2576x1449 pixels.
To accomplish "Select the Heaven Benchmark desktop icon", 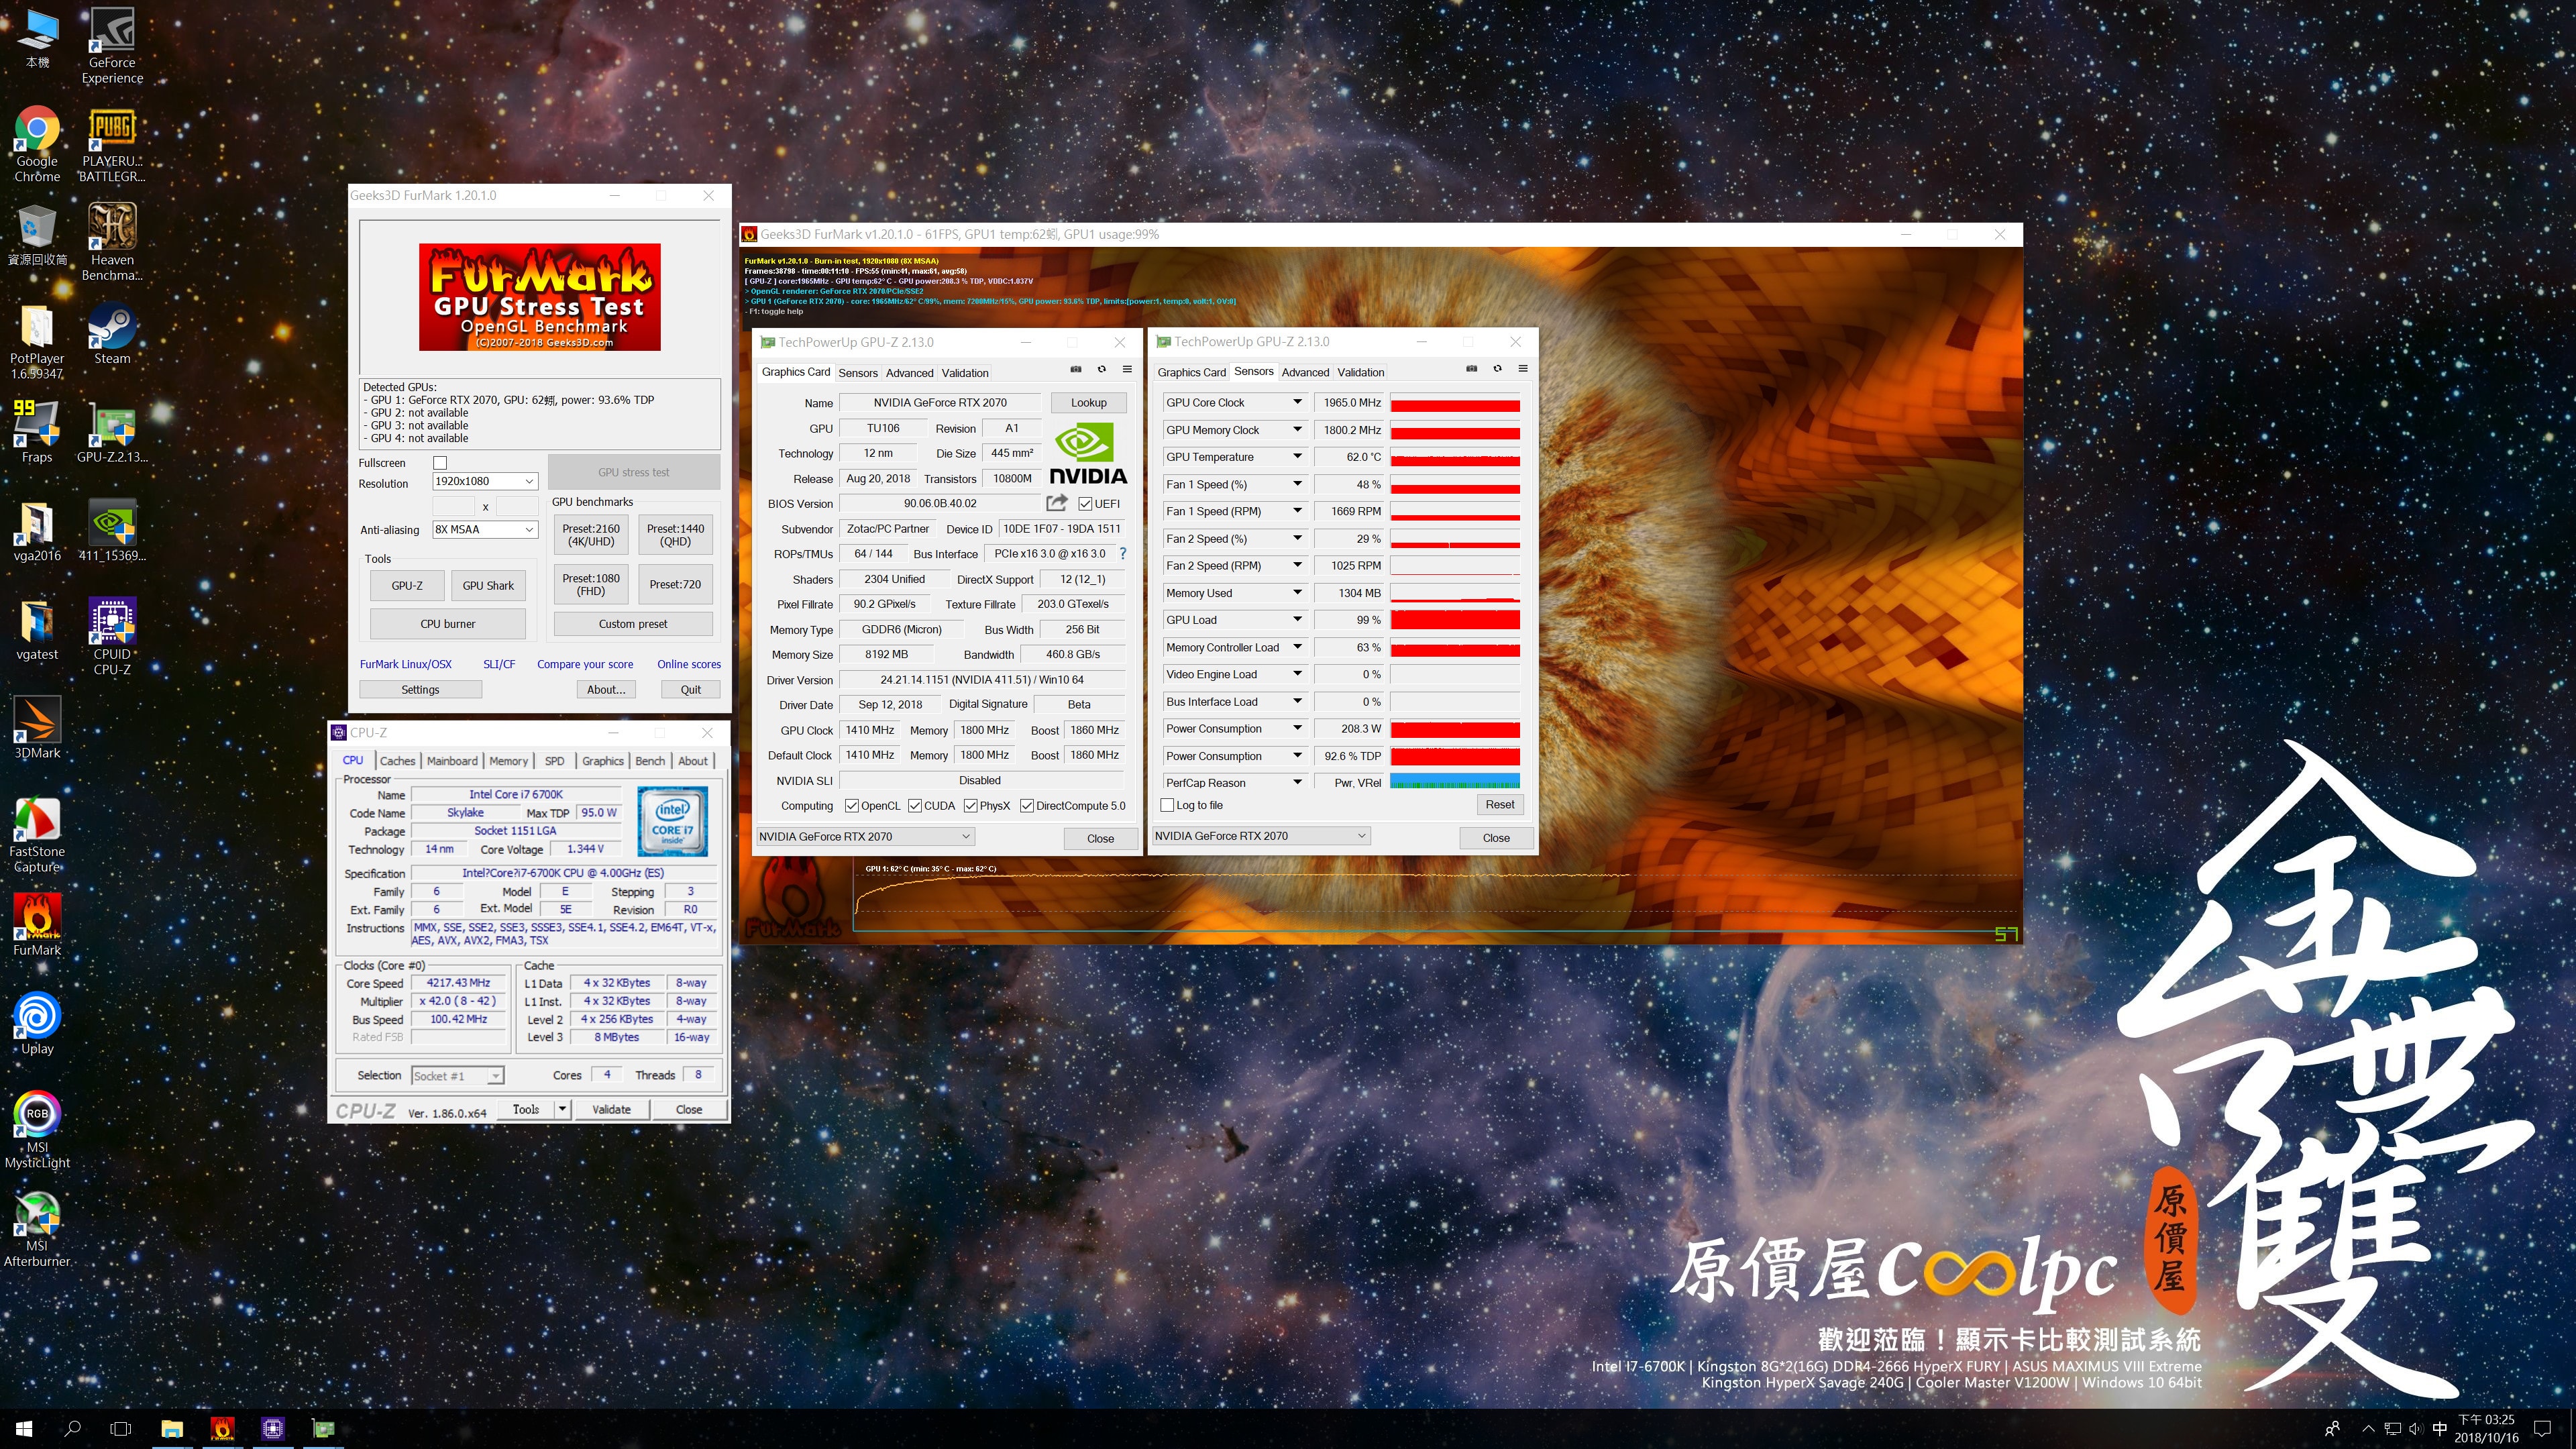I will coord(112,242).
